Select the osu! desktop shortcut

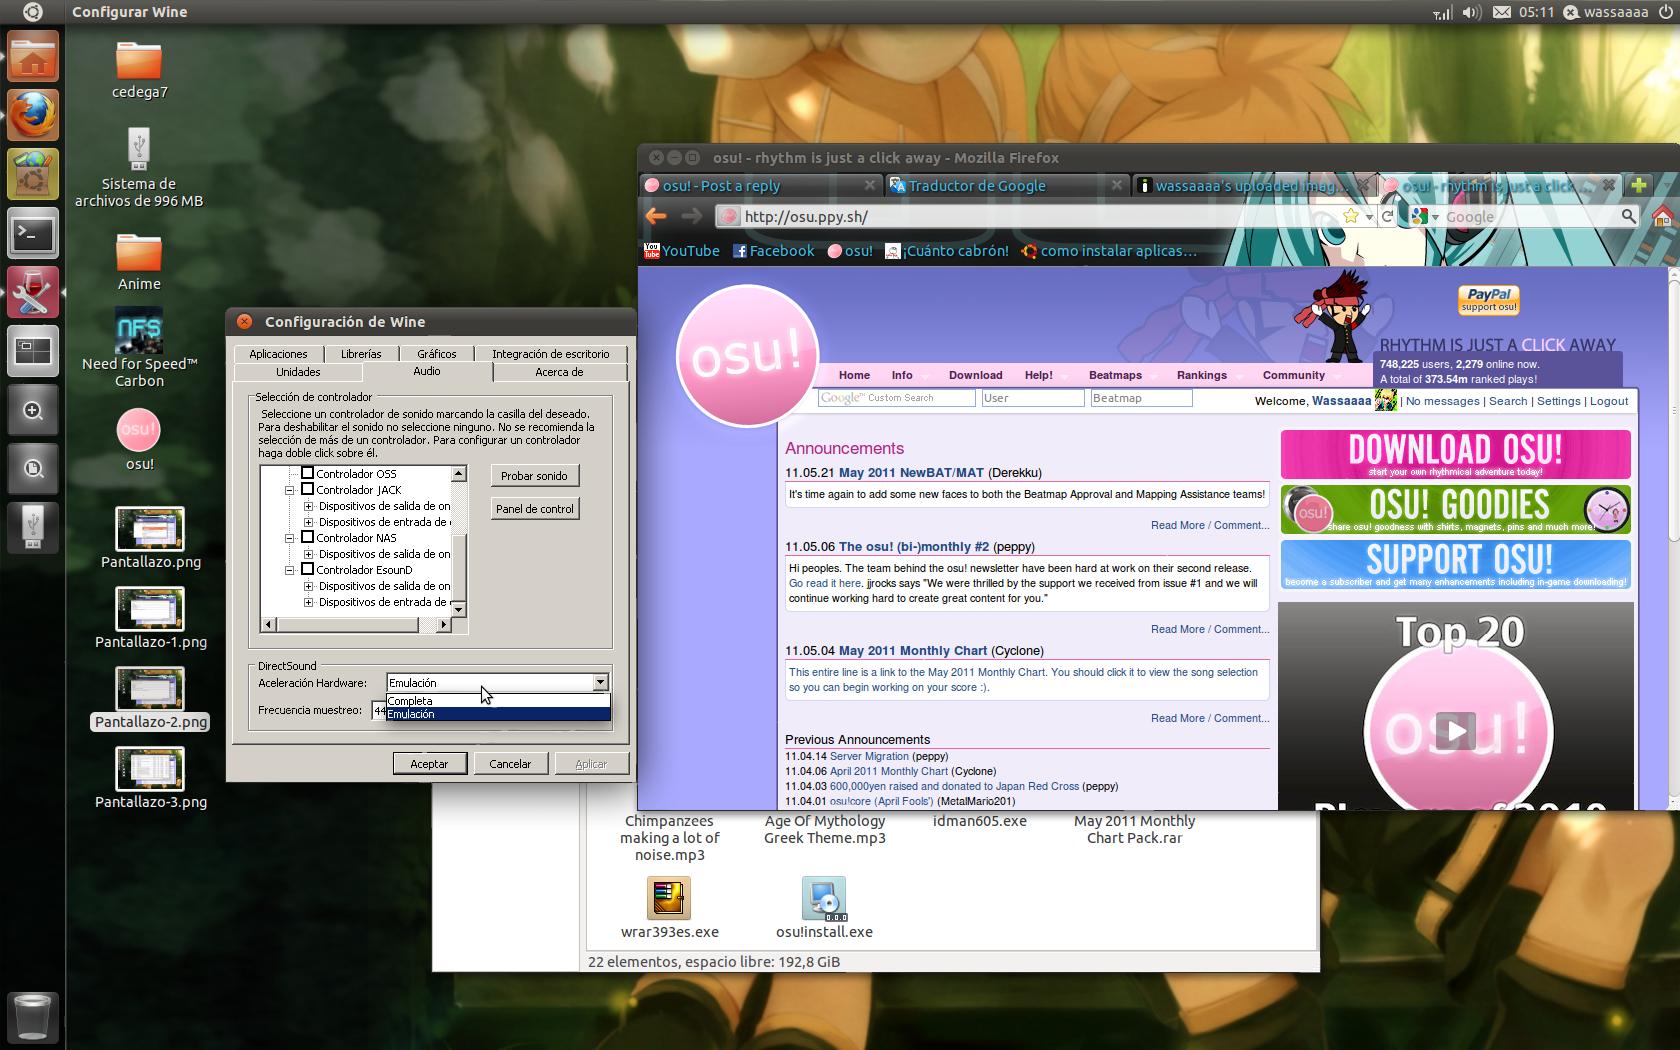(x=139, y=440)
